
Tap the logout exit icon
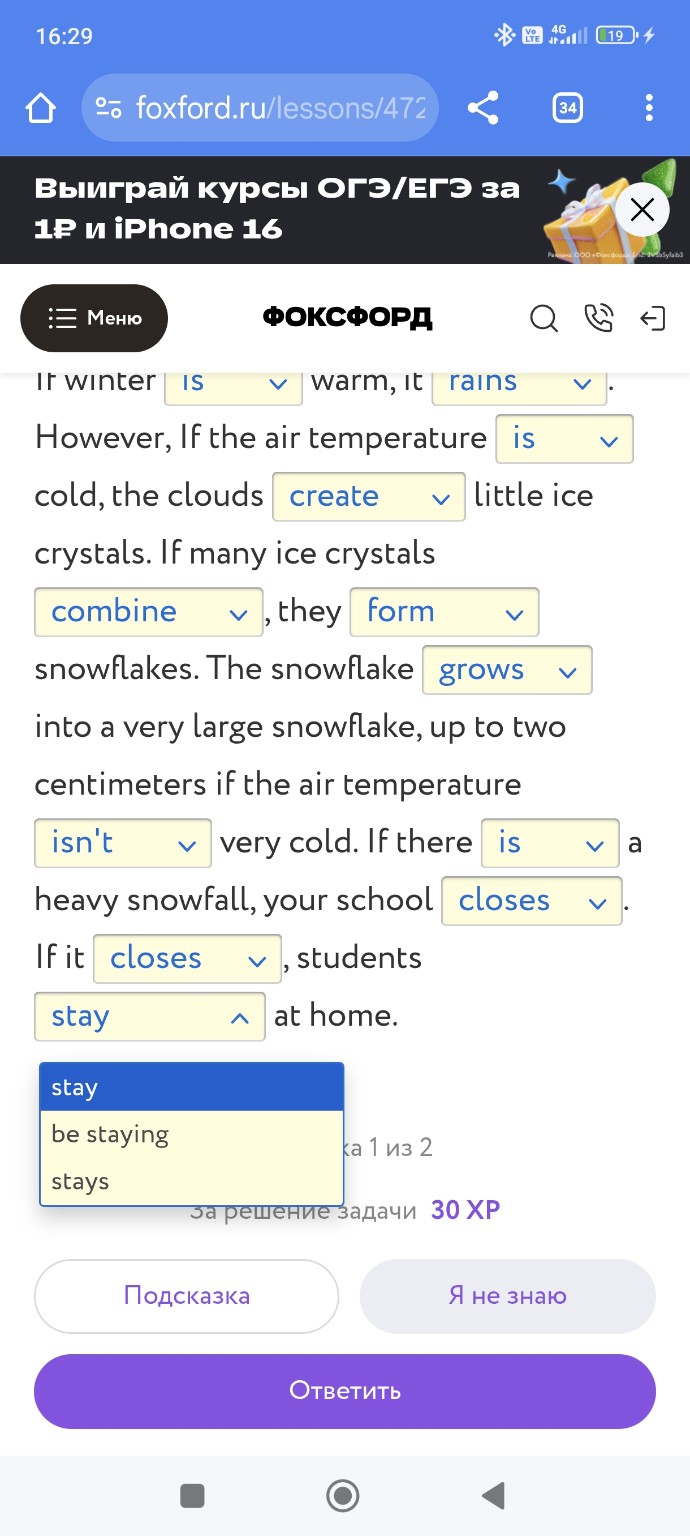(x=652, y=319)
